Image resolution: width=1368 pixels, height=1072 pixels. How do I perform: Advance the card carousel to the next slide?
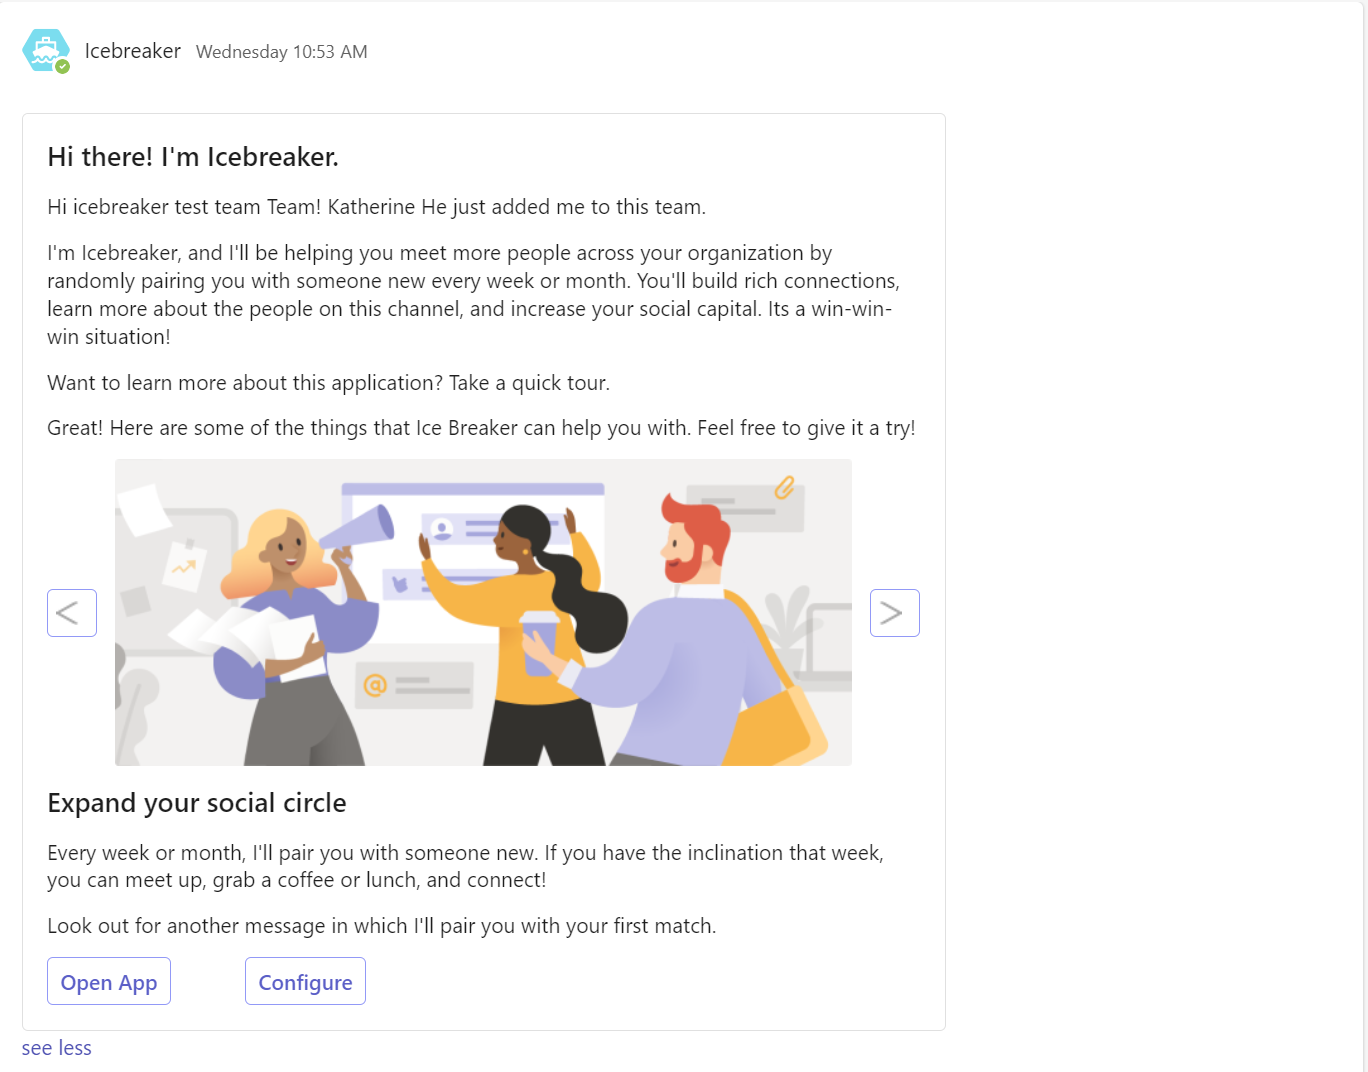[x=894, y=612]
